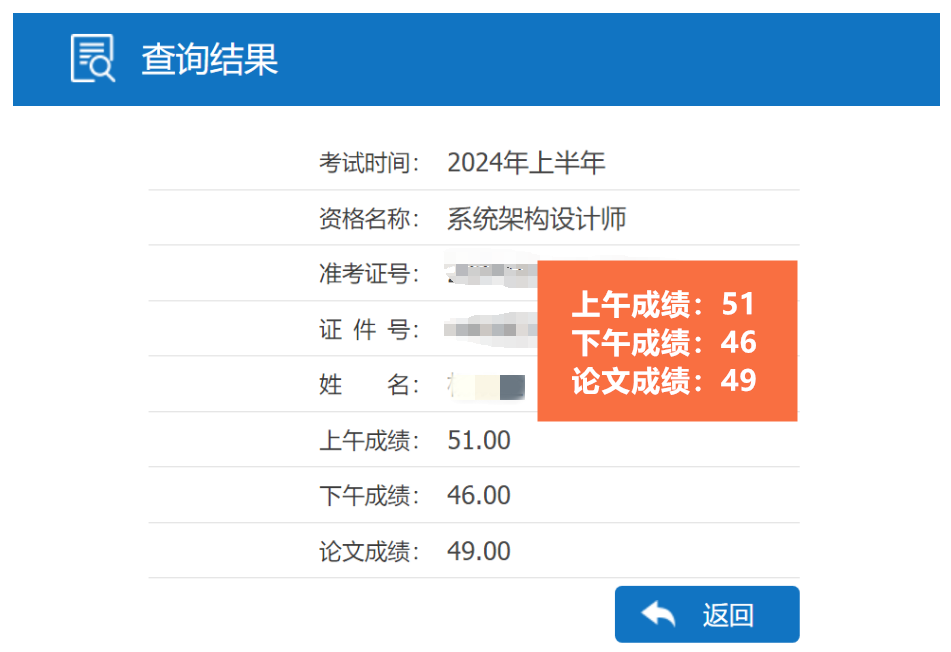Select the 2024年上半年 exam time value
This screenshot has width=951, height=652.
[x=526, y=163]
